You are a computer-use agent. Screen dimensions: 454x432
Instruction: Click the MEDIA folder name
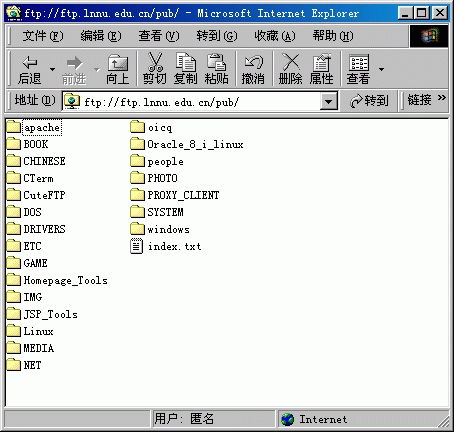[x=39, y=348]
